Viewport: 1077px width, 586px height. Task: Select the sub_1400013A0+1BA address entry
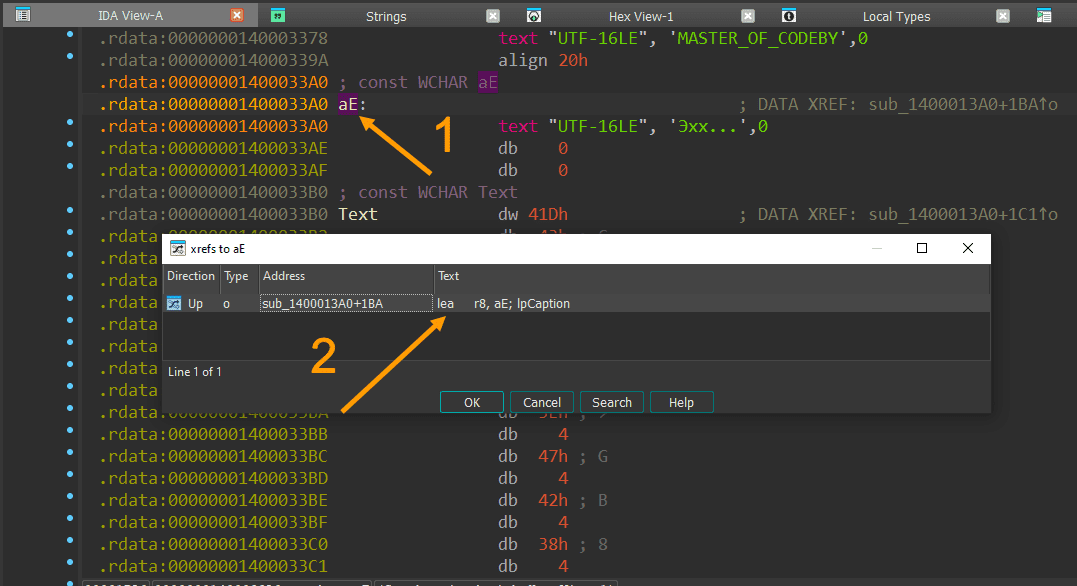[x=322, y=303]
